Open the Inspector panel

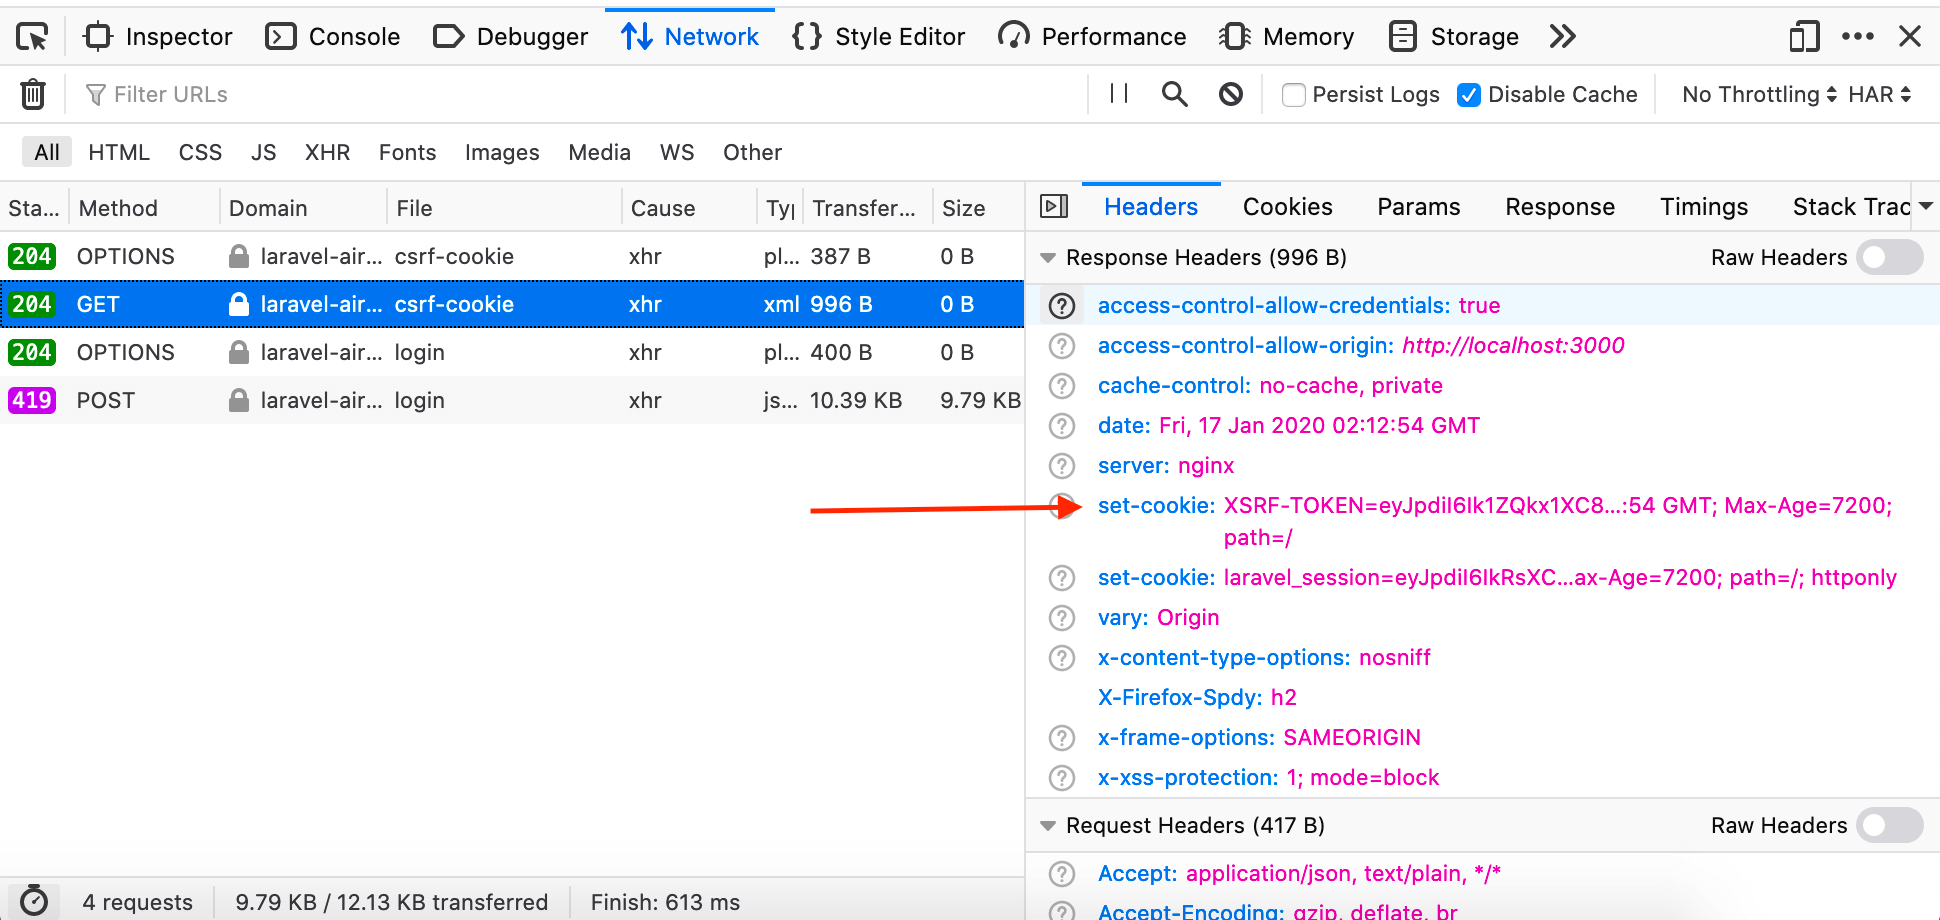coord(158,37)
